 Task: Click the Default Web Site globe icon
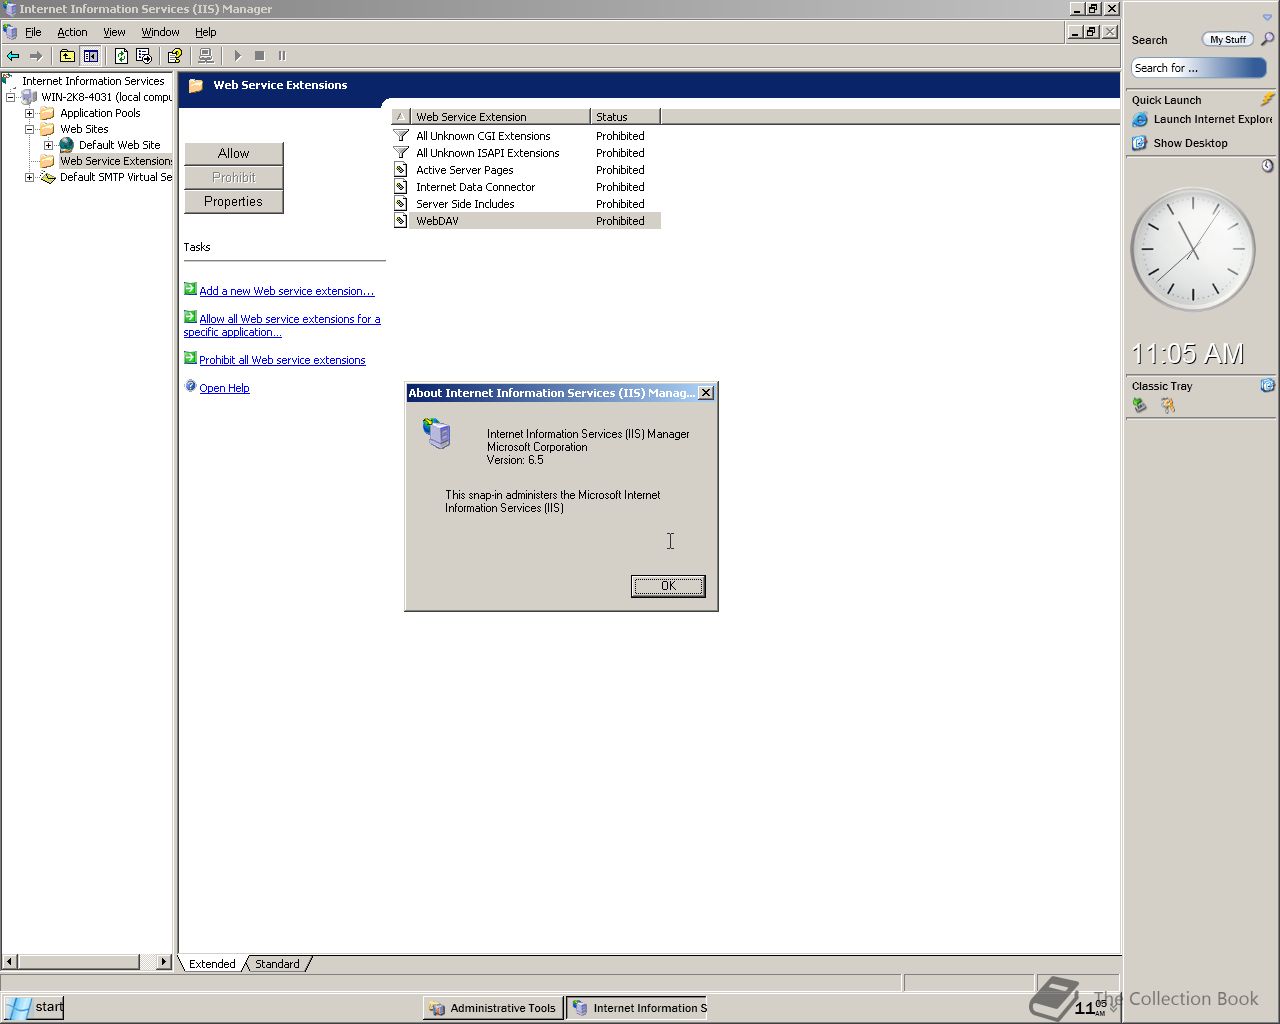point(66,145)
